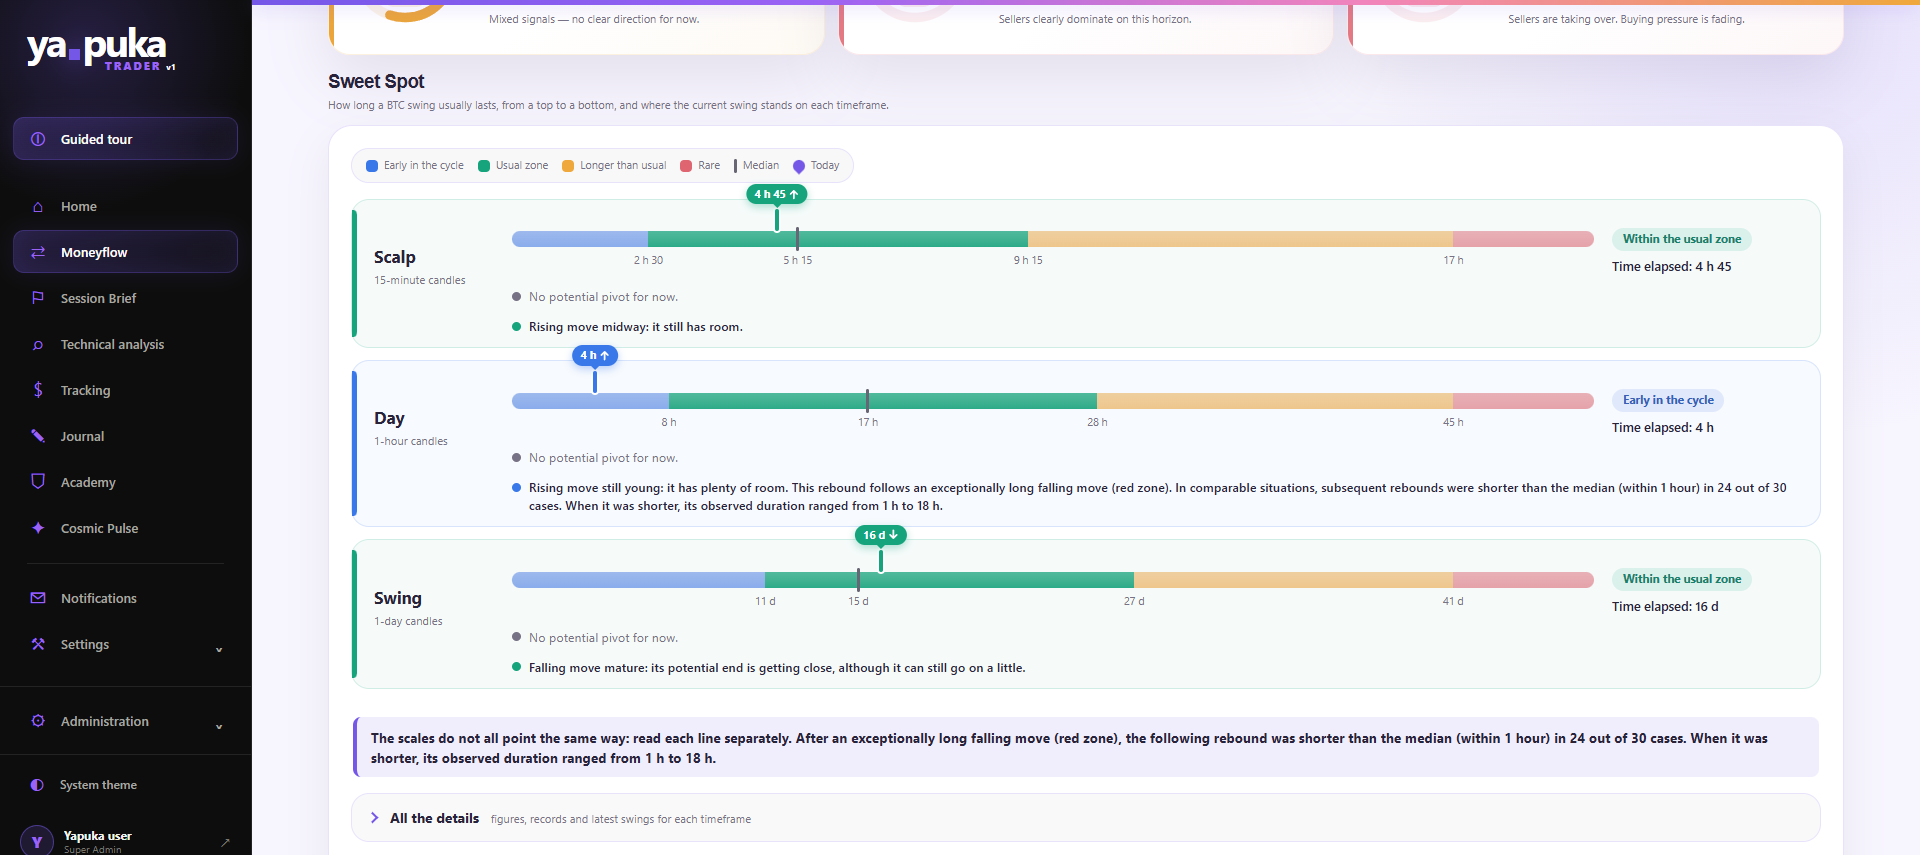Viewport: 1920px width, 855px height.
Task: Go to Technical analysis
Action: coord(126,345)
